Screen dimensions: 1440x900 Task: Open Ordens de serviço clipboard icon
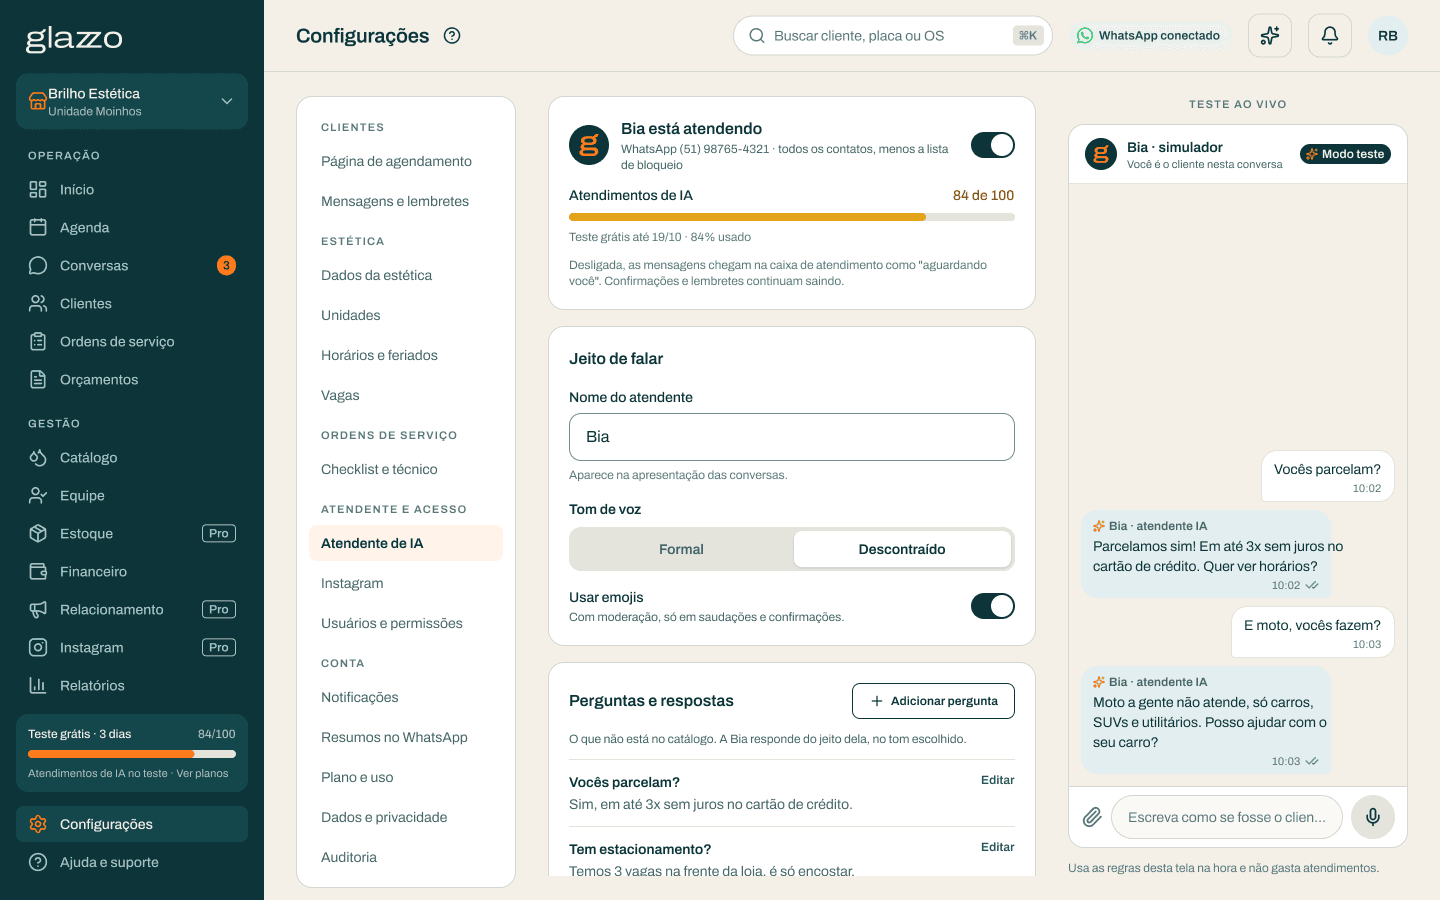[38, 341]
